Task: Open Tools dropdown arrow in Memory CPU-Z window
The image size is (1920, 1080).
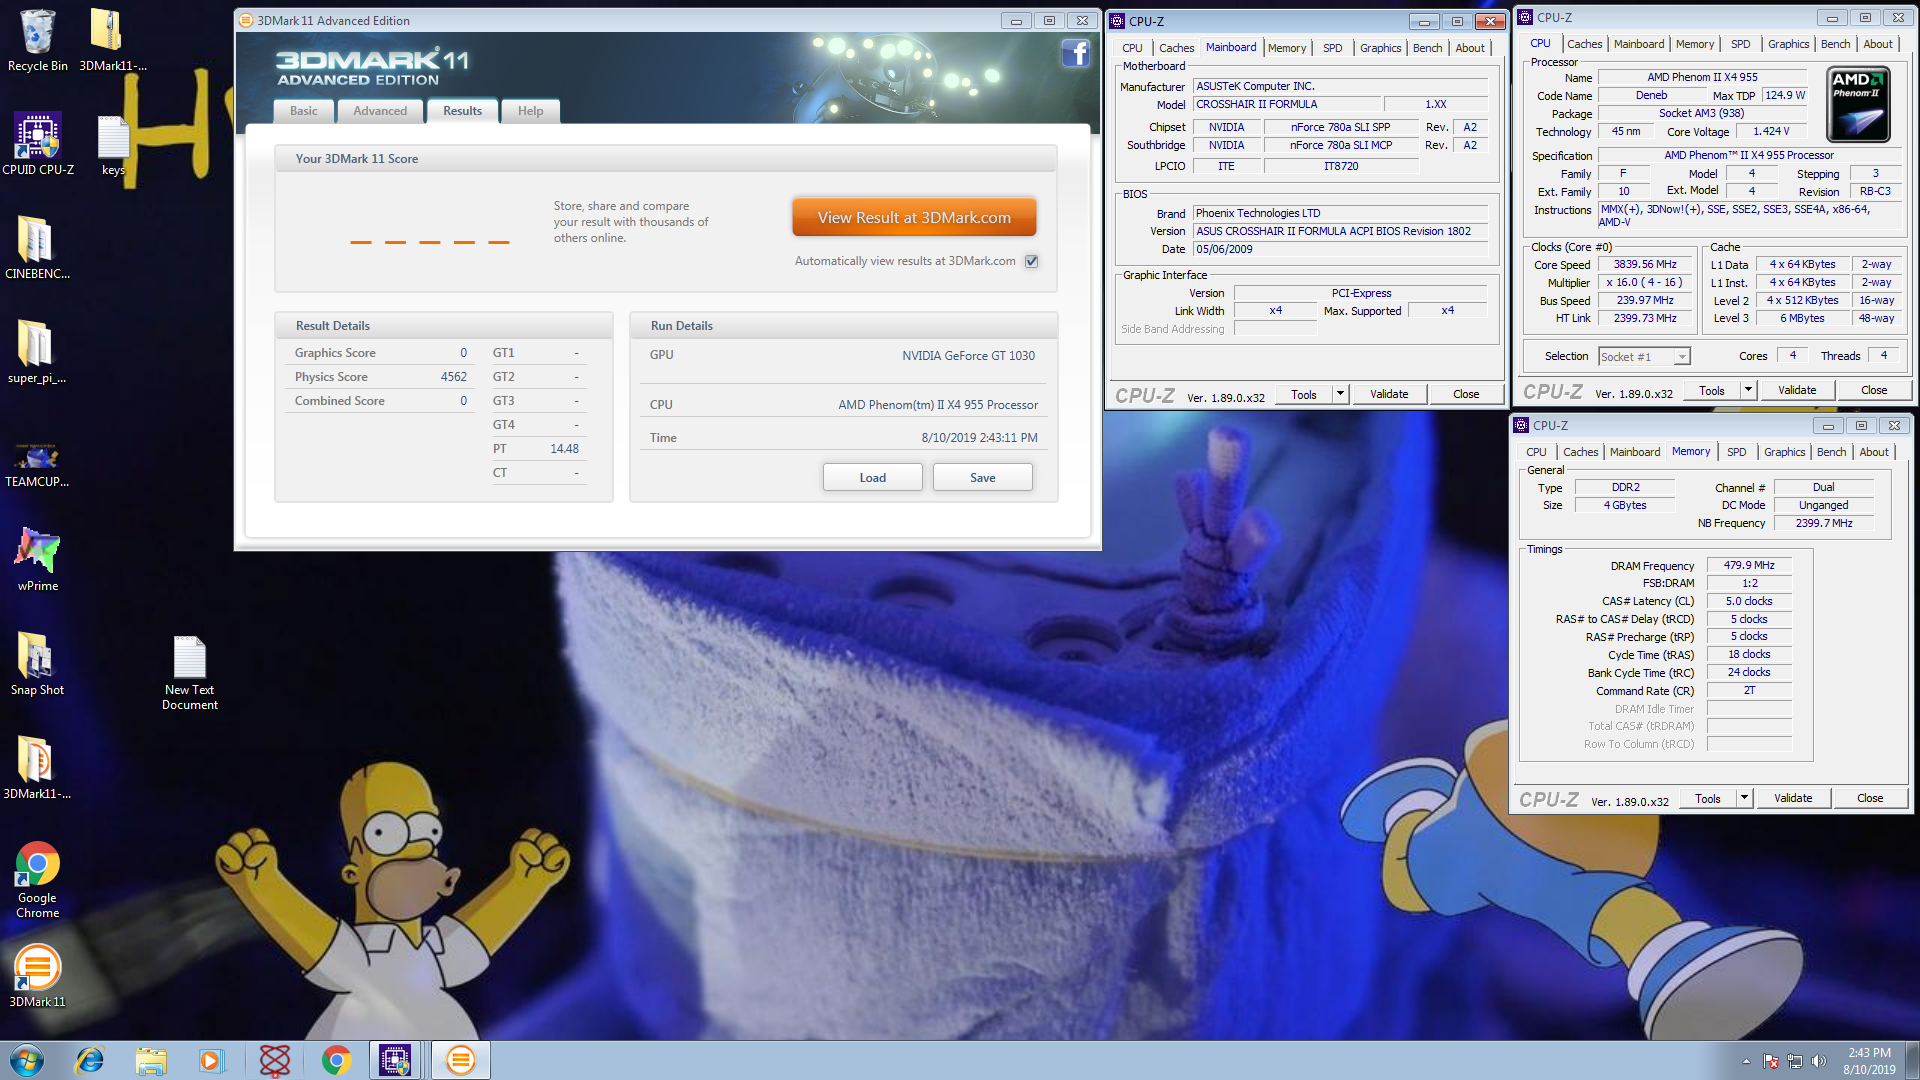Action: (x=1744, y=798)
